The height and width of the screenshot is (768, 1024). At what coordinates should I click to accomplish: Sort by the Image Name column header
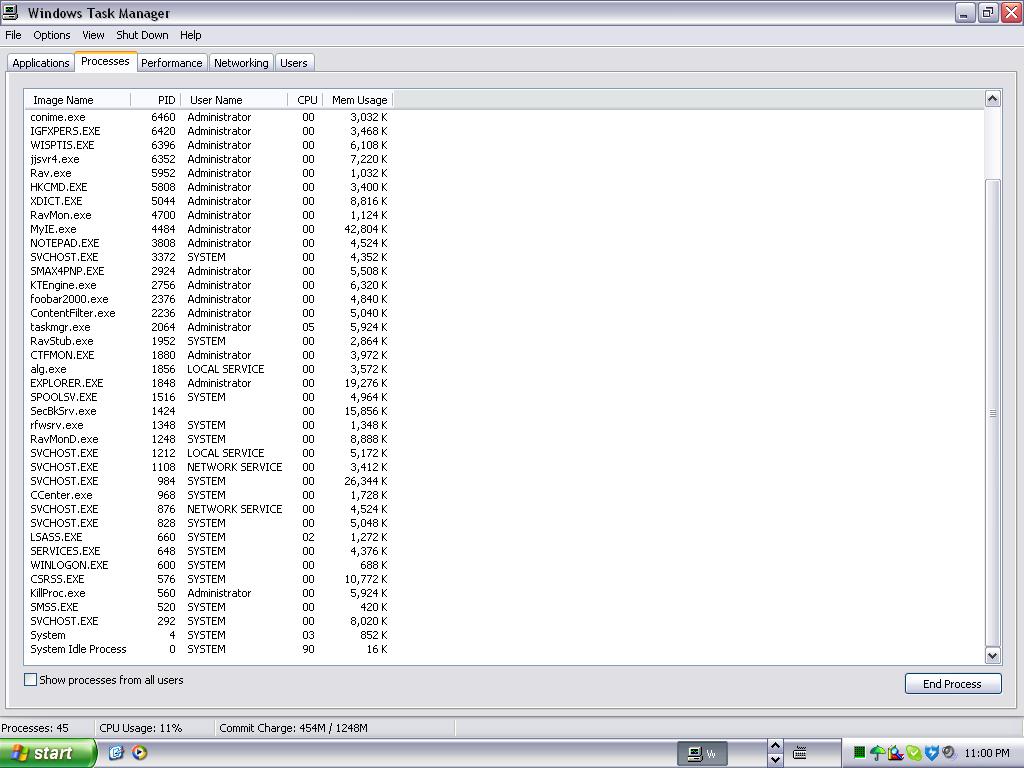(78, 100)
